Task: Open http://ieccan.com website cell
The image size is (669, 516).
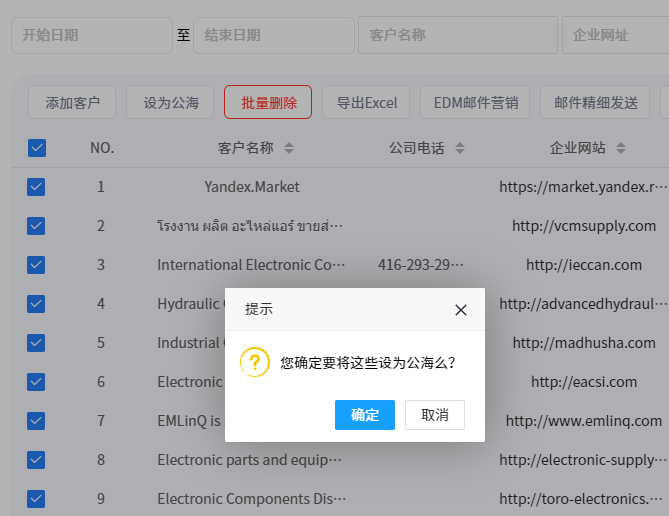Action: (x=584, y=265)
